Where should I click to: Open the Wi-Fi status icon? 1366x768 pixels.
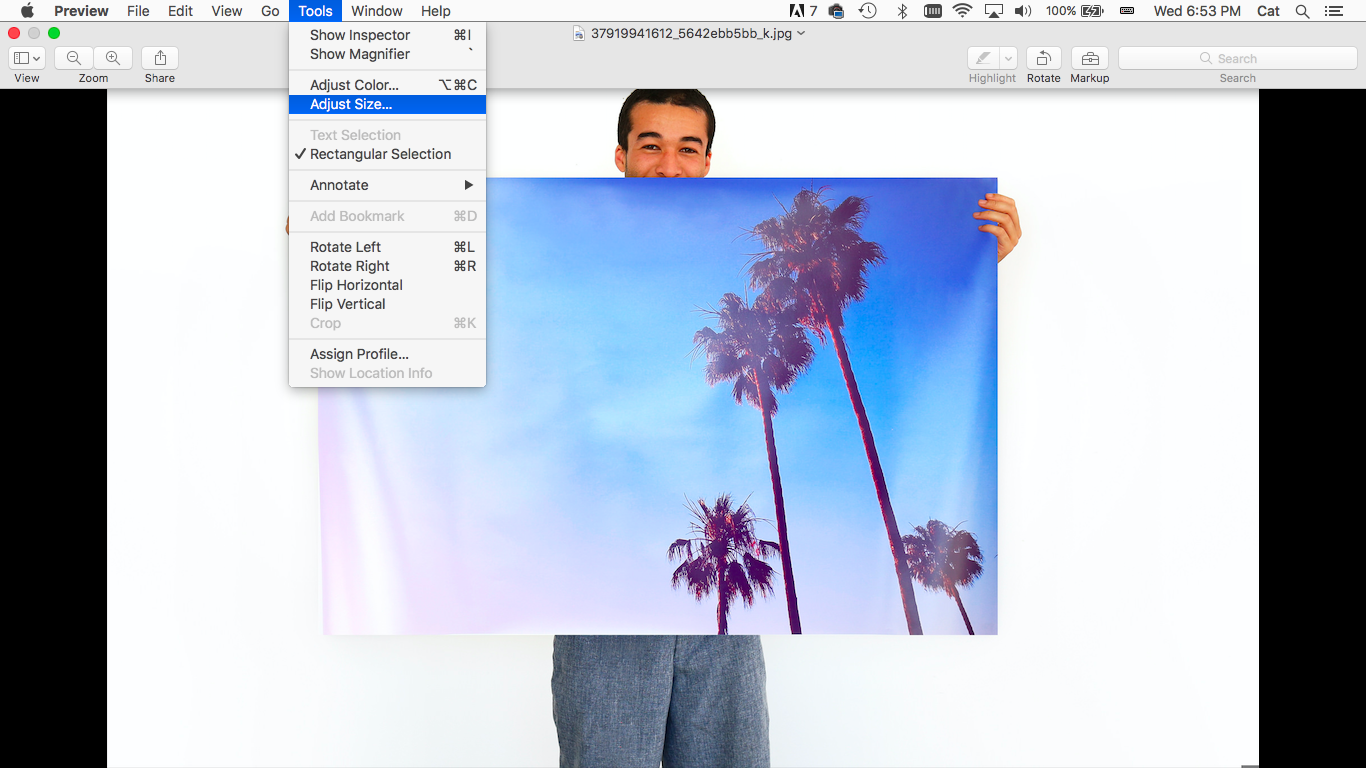point(962,11)
